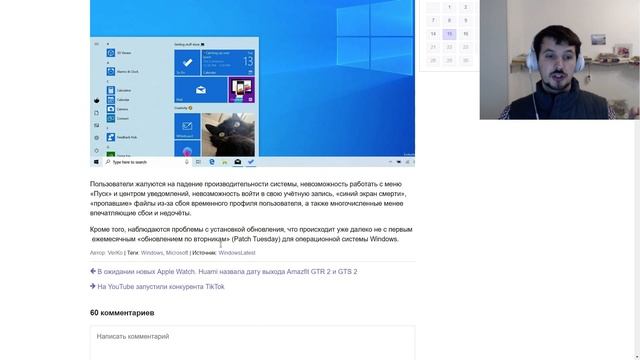Select day 16 in the calendar

(x=465, y=34)
